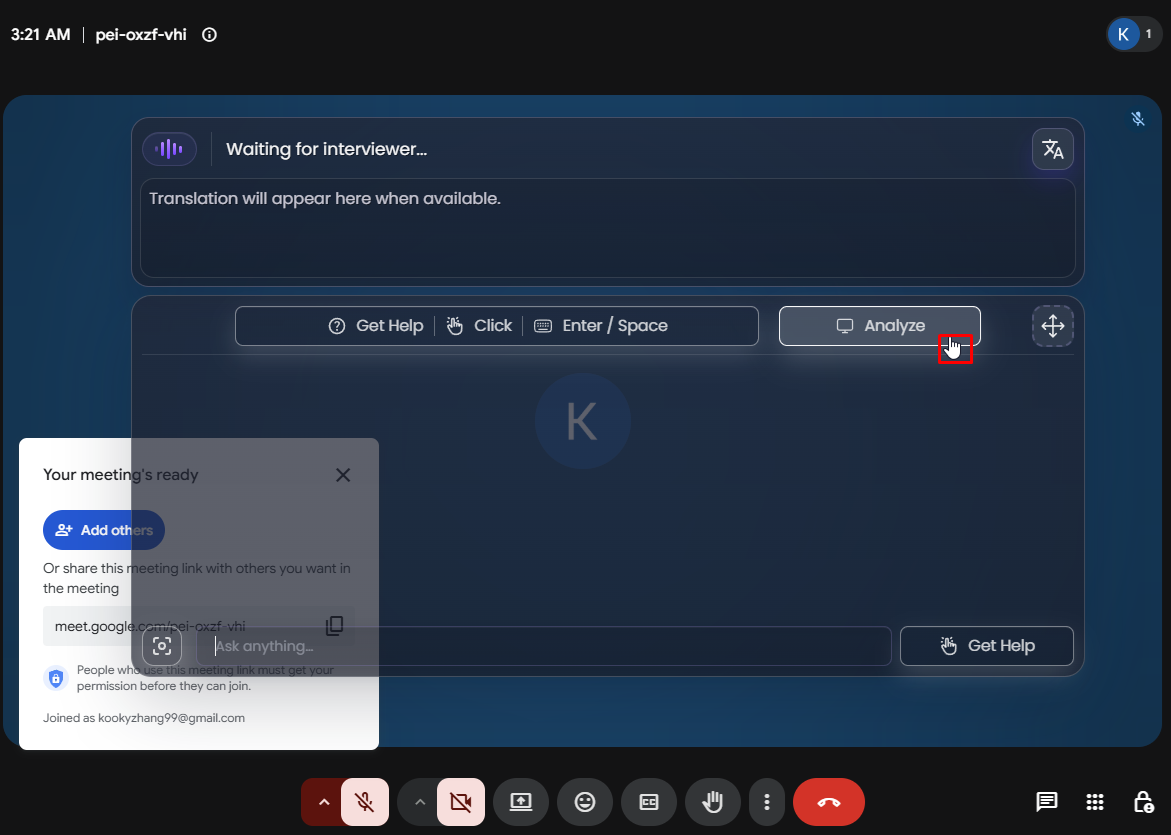This screenshot has height=835, width=1171.
Task: Click the meeting code pei-oxzf-vhi
Action: coord(141,34)
